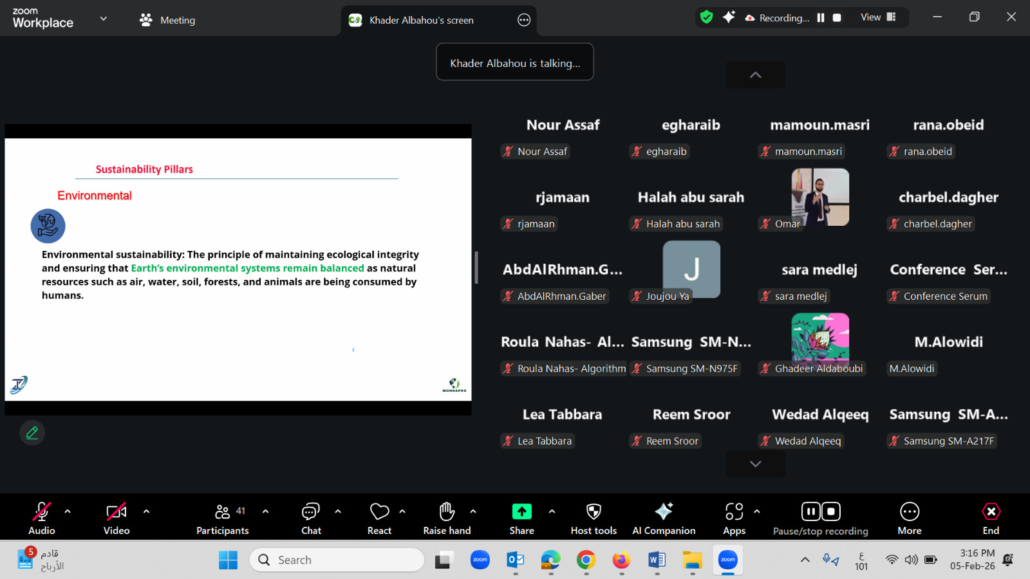
Task: Expand the arrow next to Audio
Action: tap(68, 511)
